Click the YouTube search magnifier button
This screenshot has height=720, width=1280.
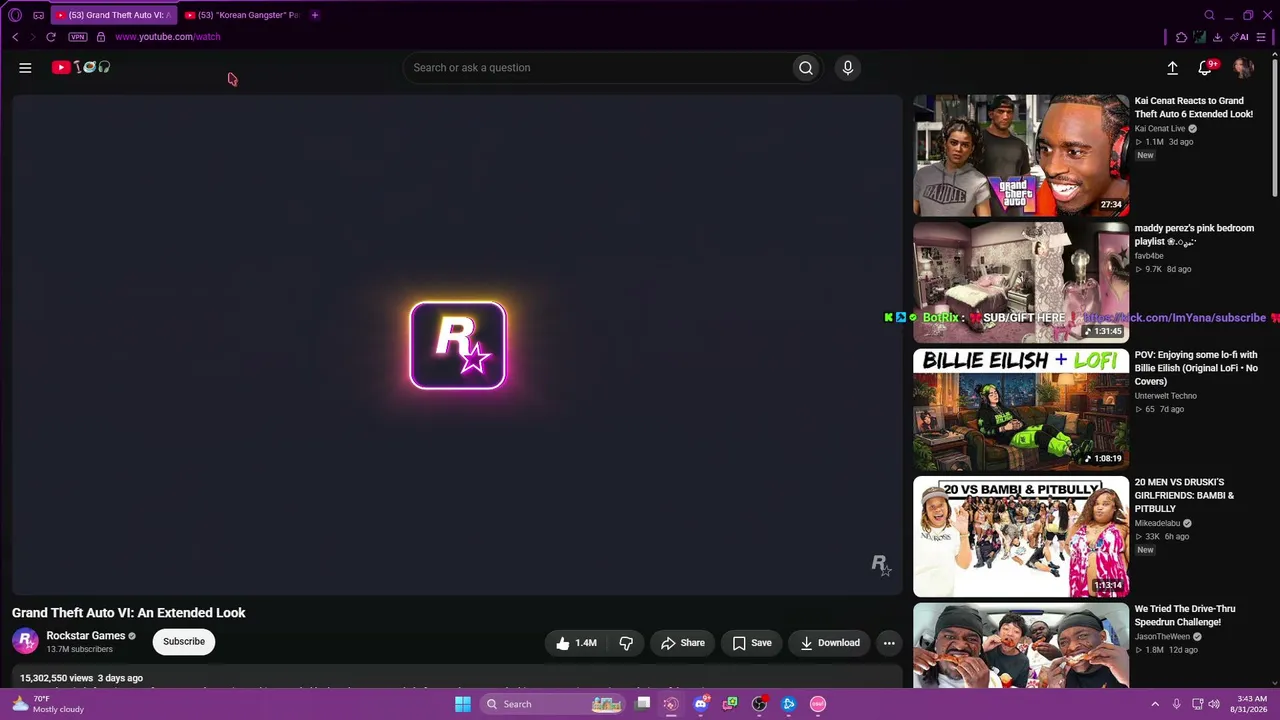806,68
